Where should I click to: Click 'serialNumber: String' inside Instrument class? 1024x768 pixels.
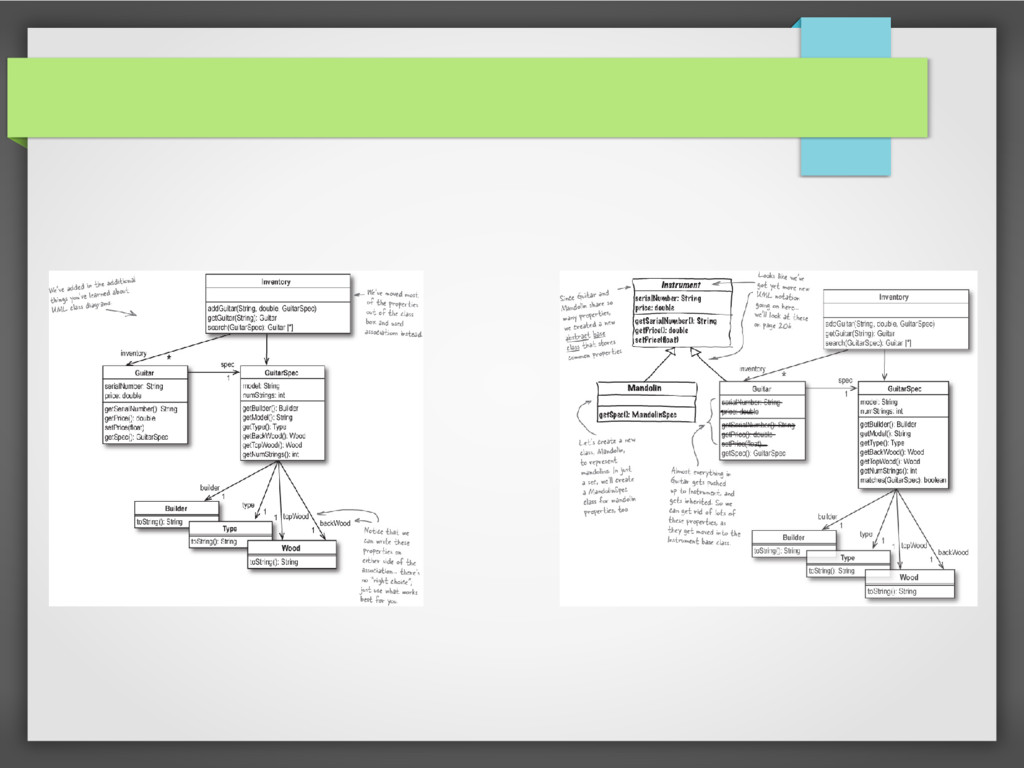[x=667, y=298]
